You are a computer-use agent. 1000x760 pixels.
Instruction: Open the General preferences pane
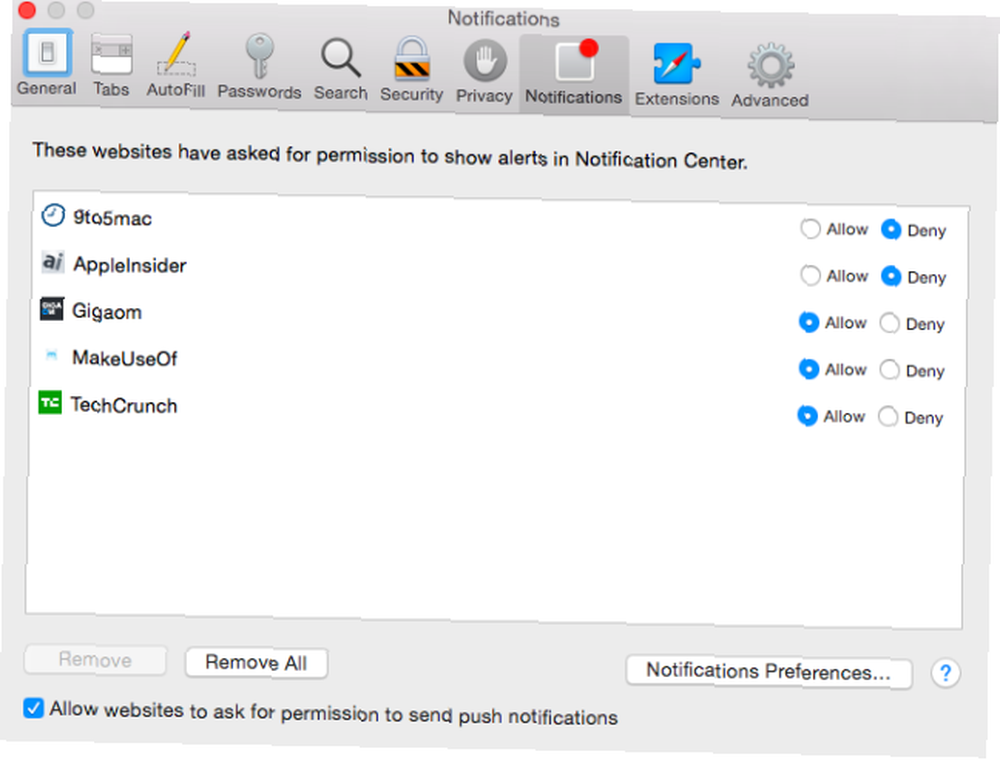coord(47,63)
